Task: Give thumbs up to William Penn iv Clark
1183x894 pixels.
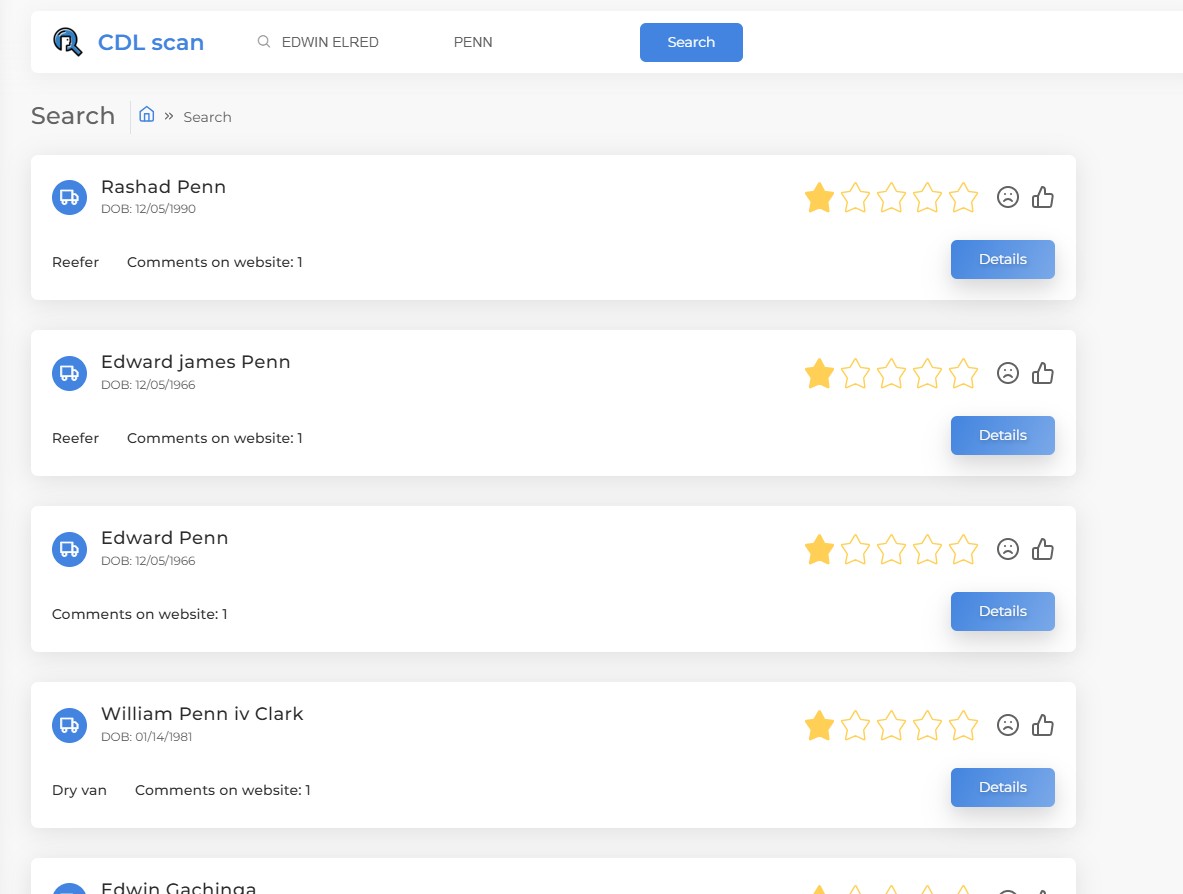Action: click(x=1043, y=725)
